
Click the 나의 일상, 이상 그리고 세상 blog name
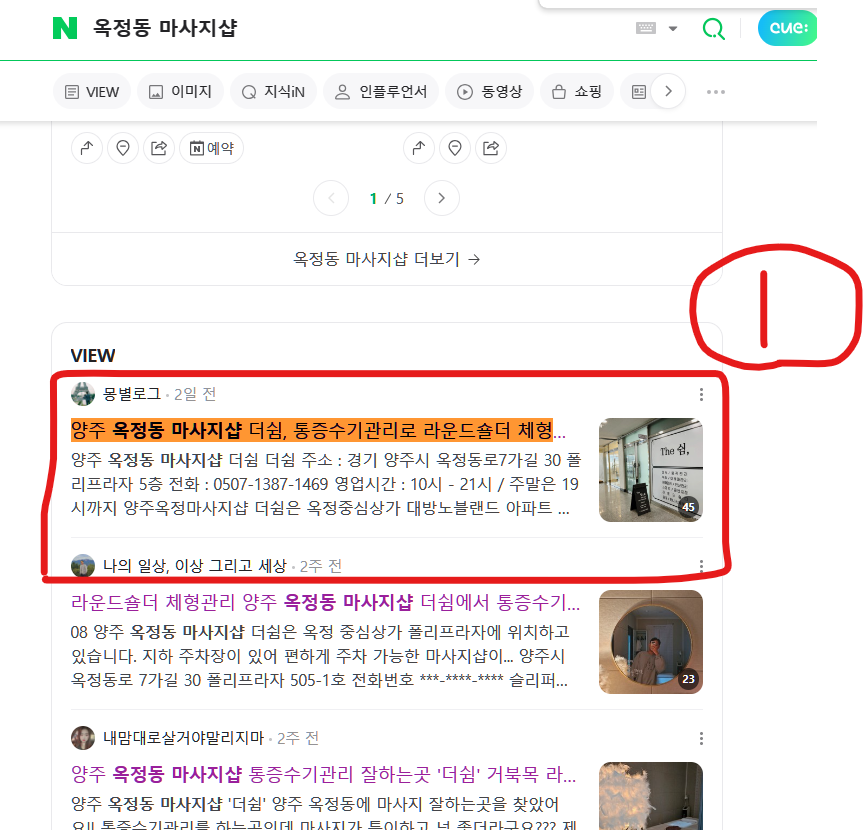pyautogui.click(x=195, y=566)
